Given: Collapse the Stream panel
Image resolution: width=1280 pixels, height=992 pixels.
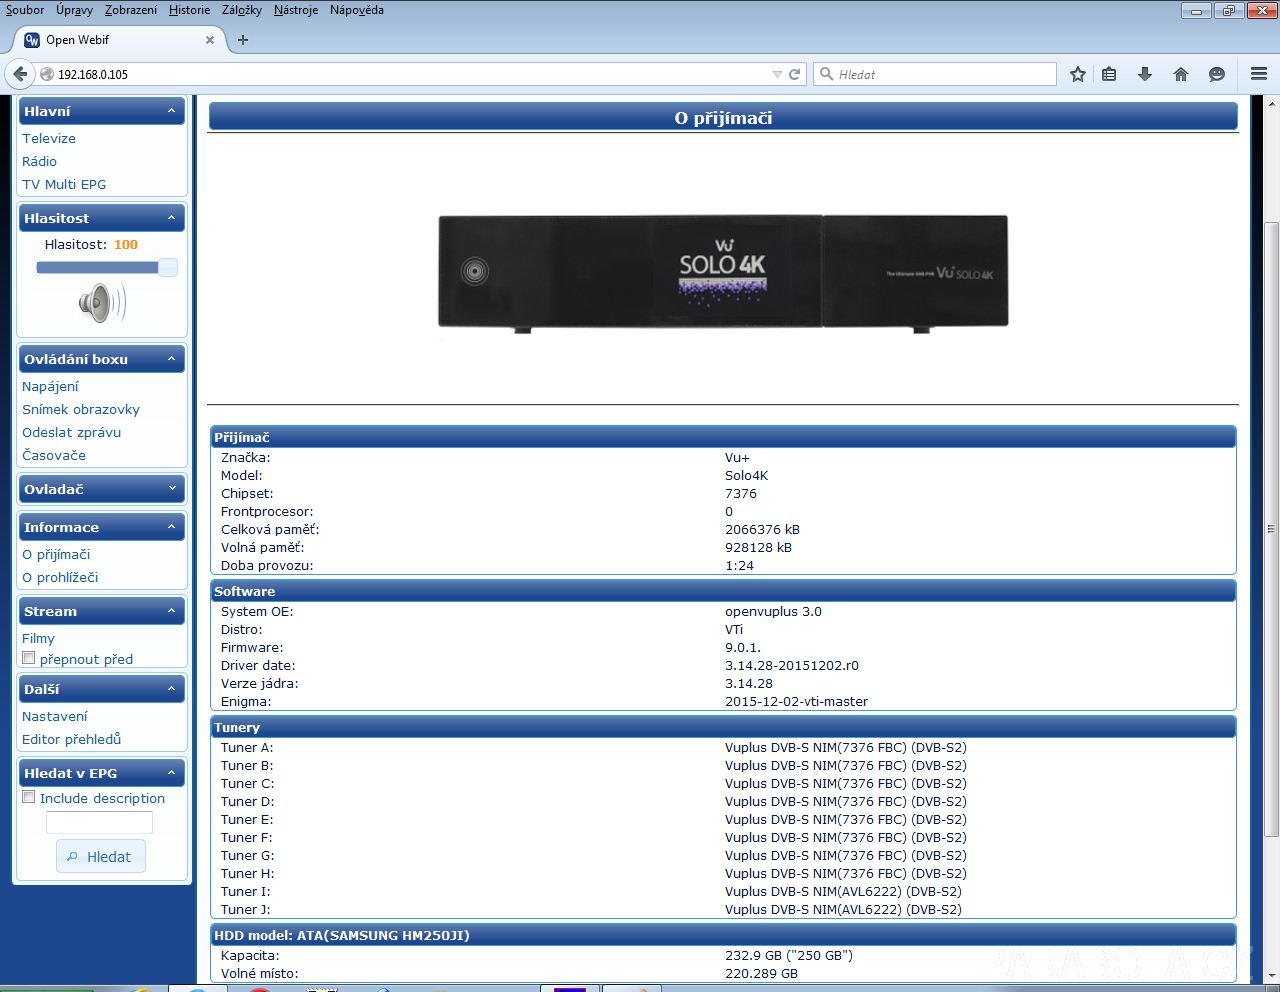Looking at the screenshot, I should point(171,611).
